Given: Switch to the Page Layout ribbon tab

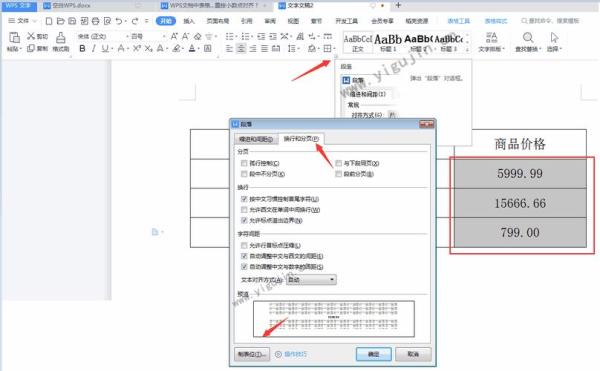Looking at the screenshot, I should click(x=218, y=21).
